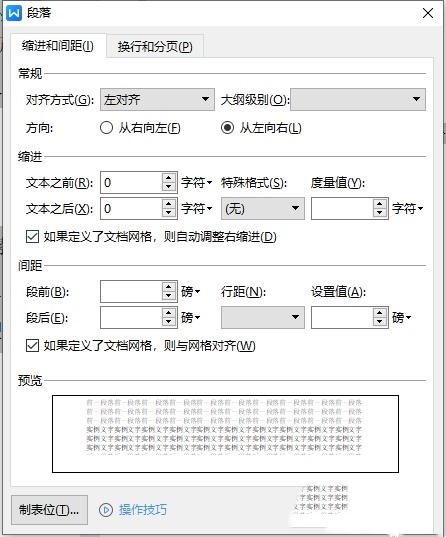Click the play icon beside 操作技巧
446x537 pixels.
106,510
